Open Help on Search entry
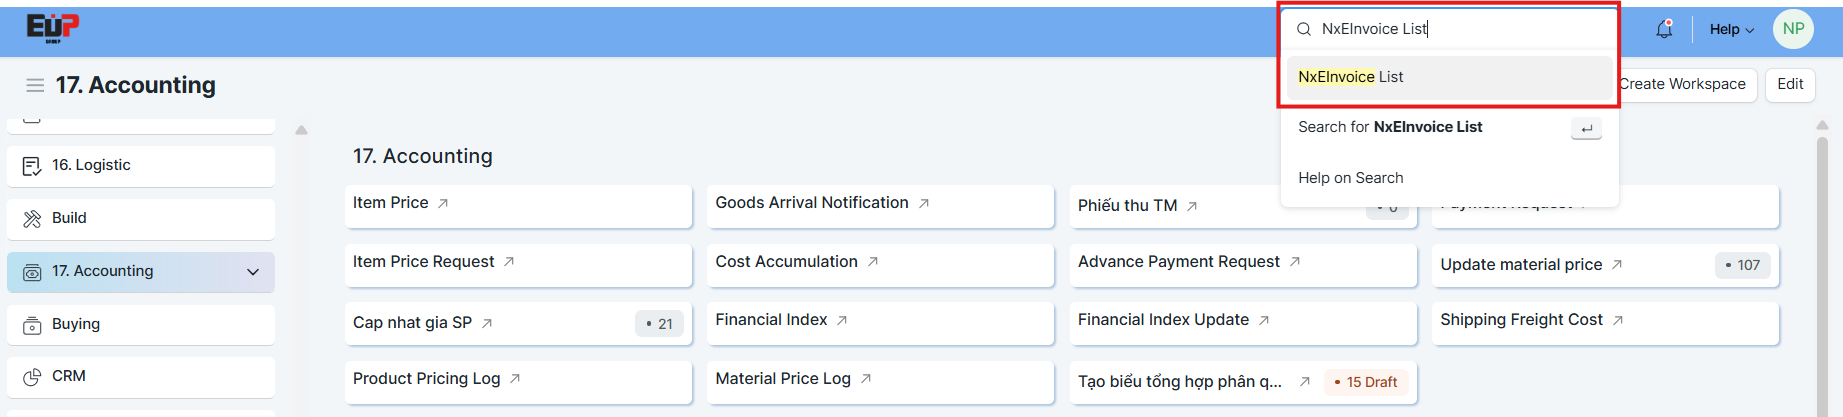The height and width of the screenshot is (417, 1843). point(1350,178)
